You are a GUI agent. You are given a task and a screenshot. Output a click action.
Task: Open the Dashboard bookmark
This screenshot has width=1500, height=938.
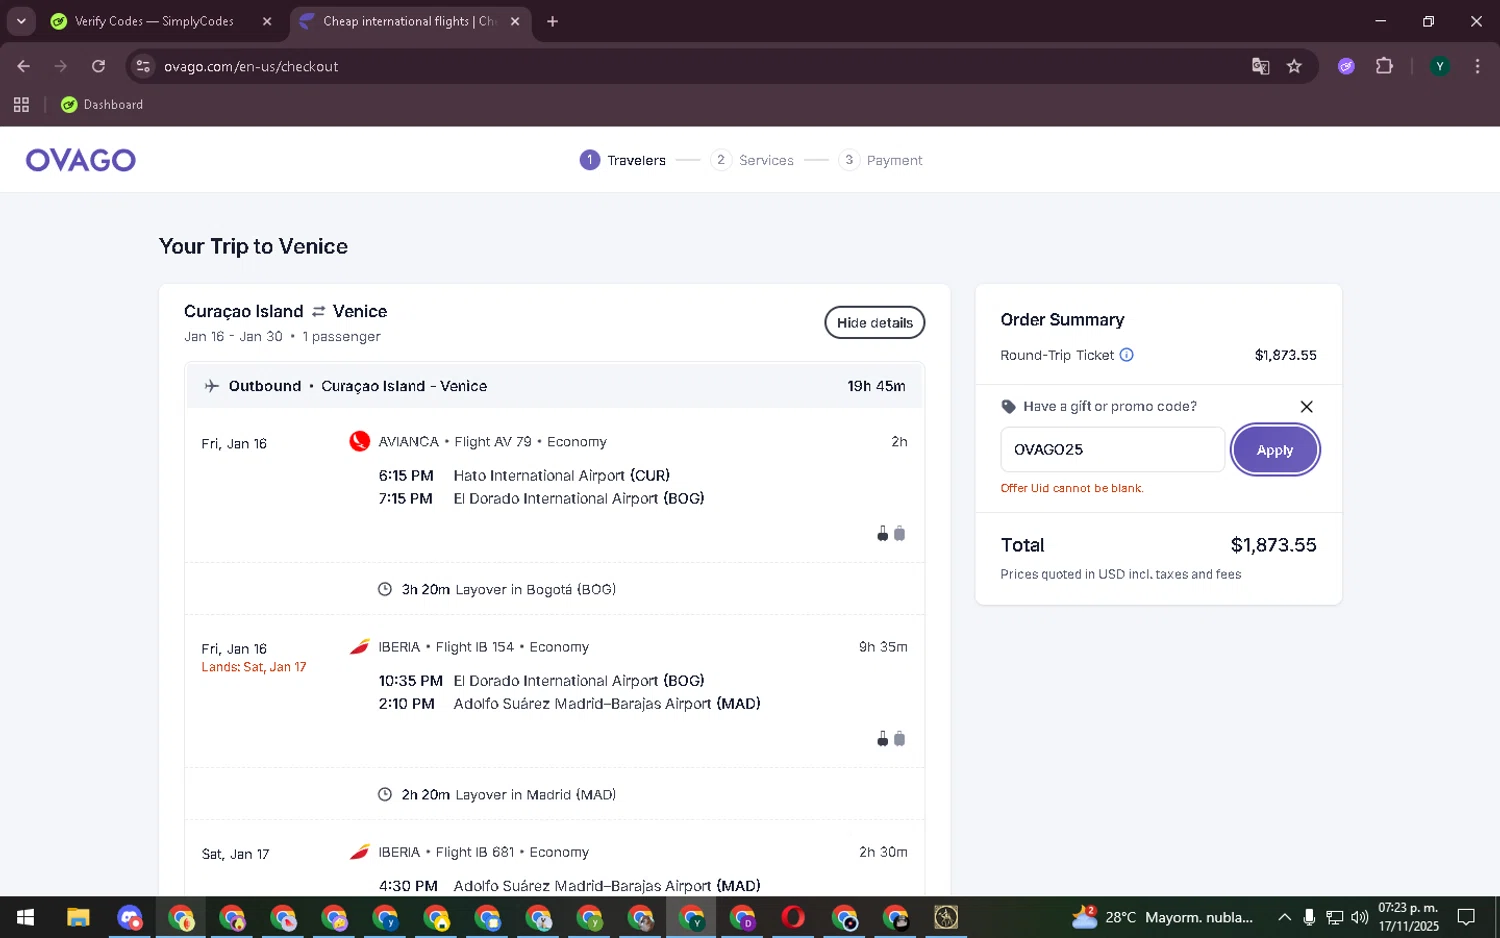click(x=102, y=105)
